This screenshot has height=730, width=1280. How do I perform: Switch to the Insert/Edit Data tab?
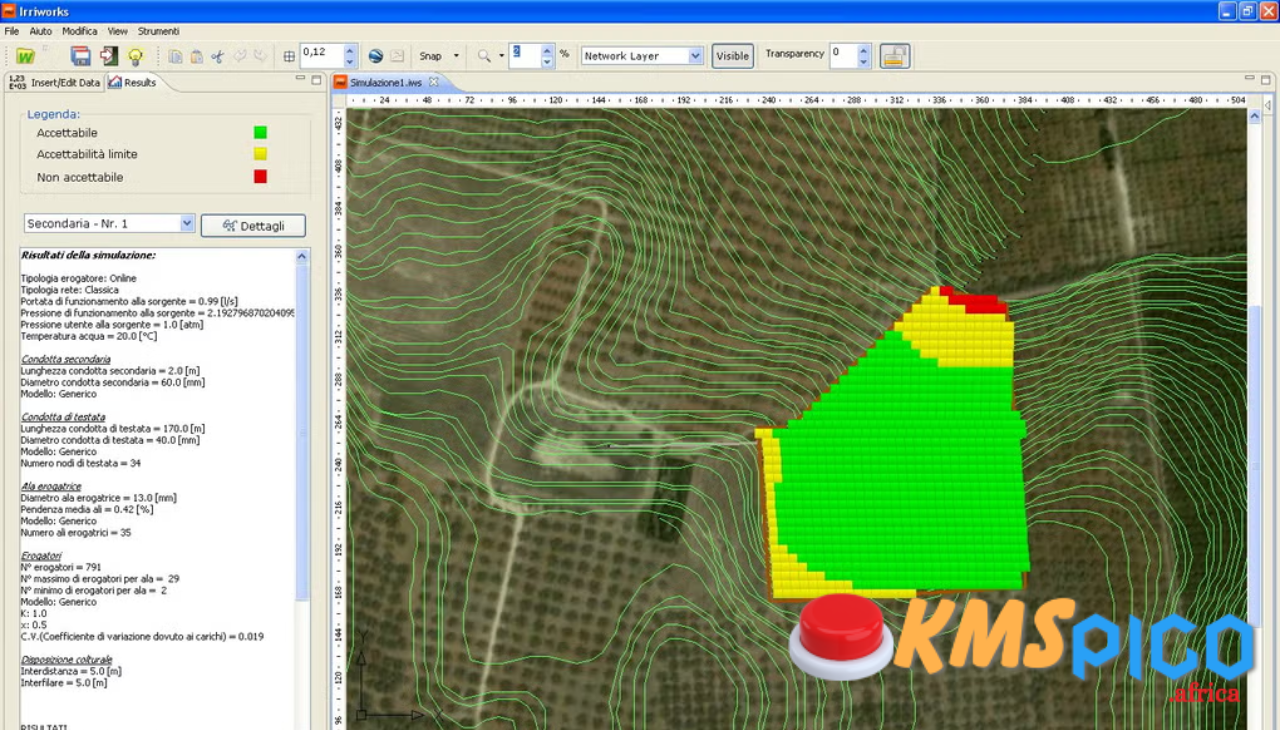click(55, 82)
